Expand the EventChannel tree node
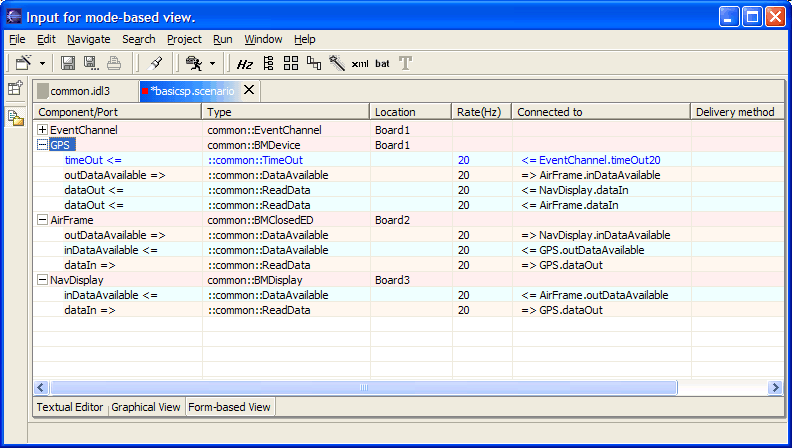Image resolution: width=792 pixels, height=448 pixels. point(42,130)
